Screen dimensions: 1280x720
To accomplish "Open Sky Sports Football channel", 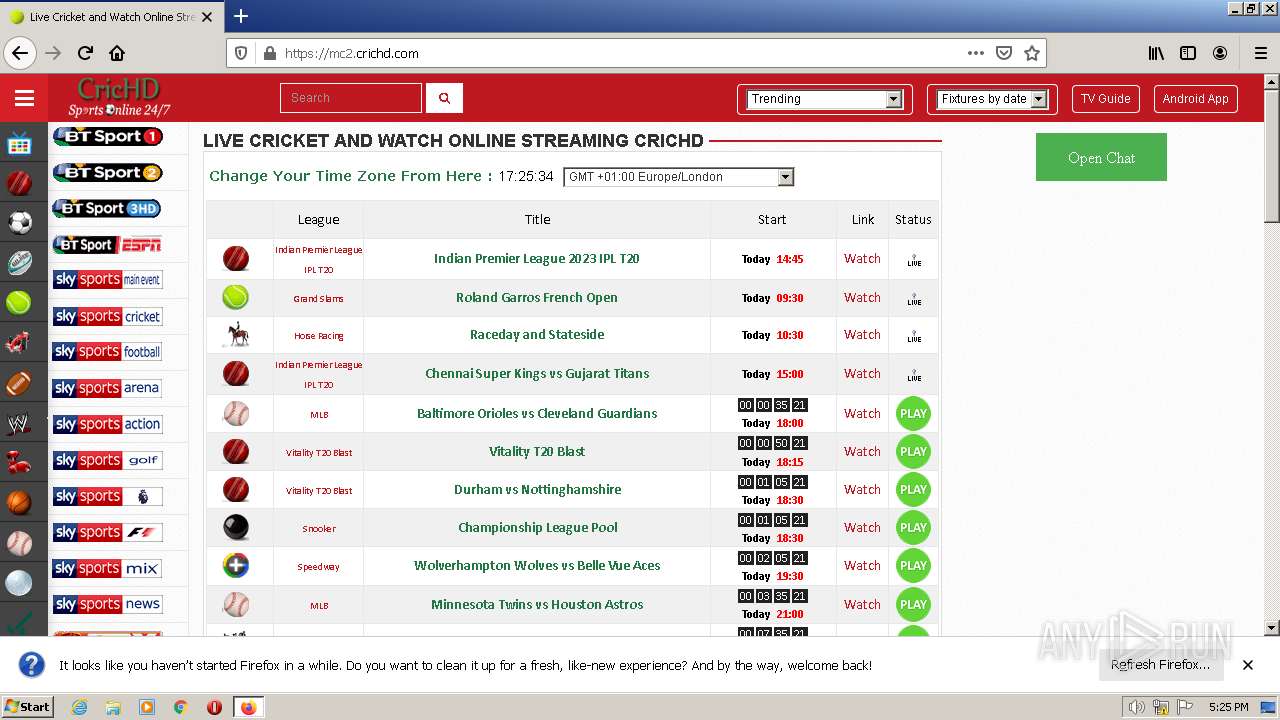I will point(107,352).
